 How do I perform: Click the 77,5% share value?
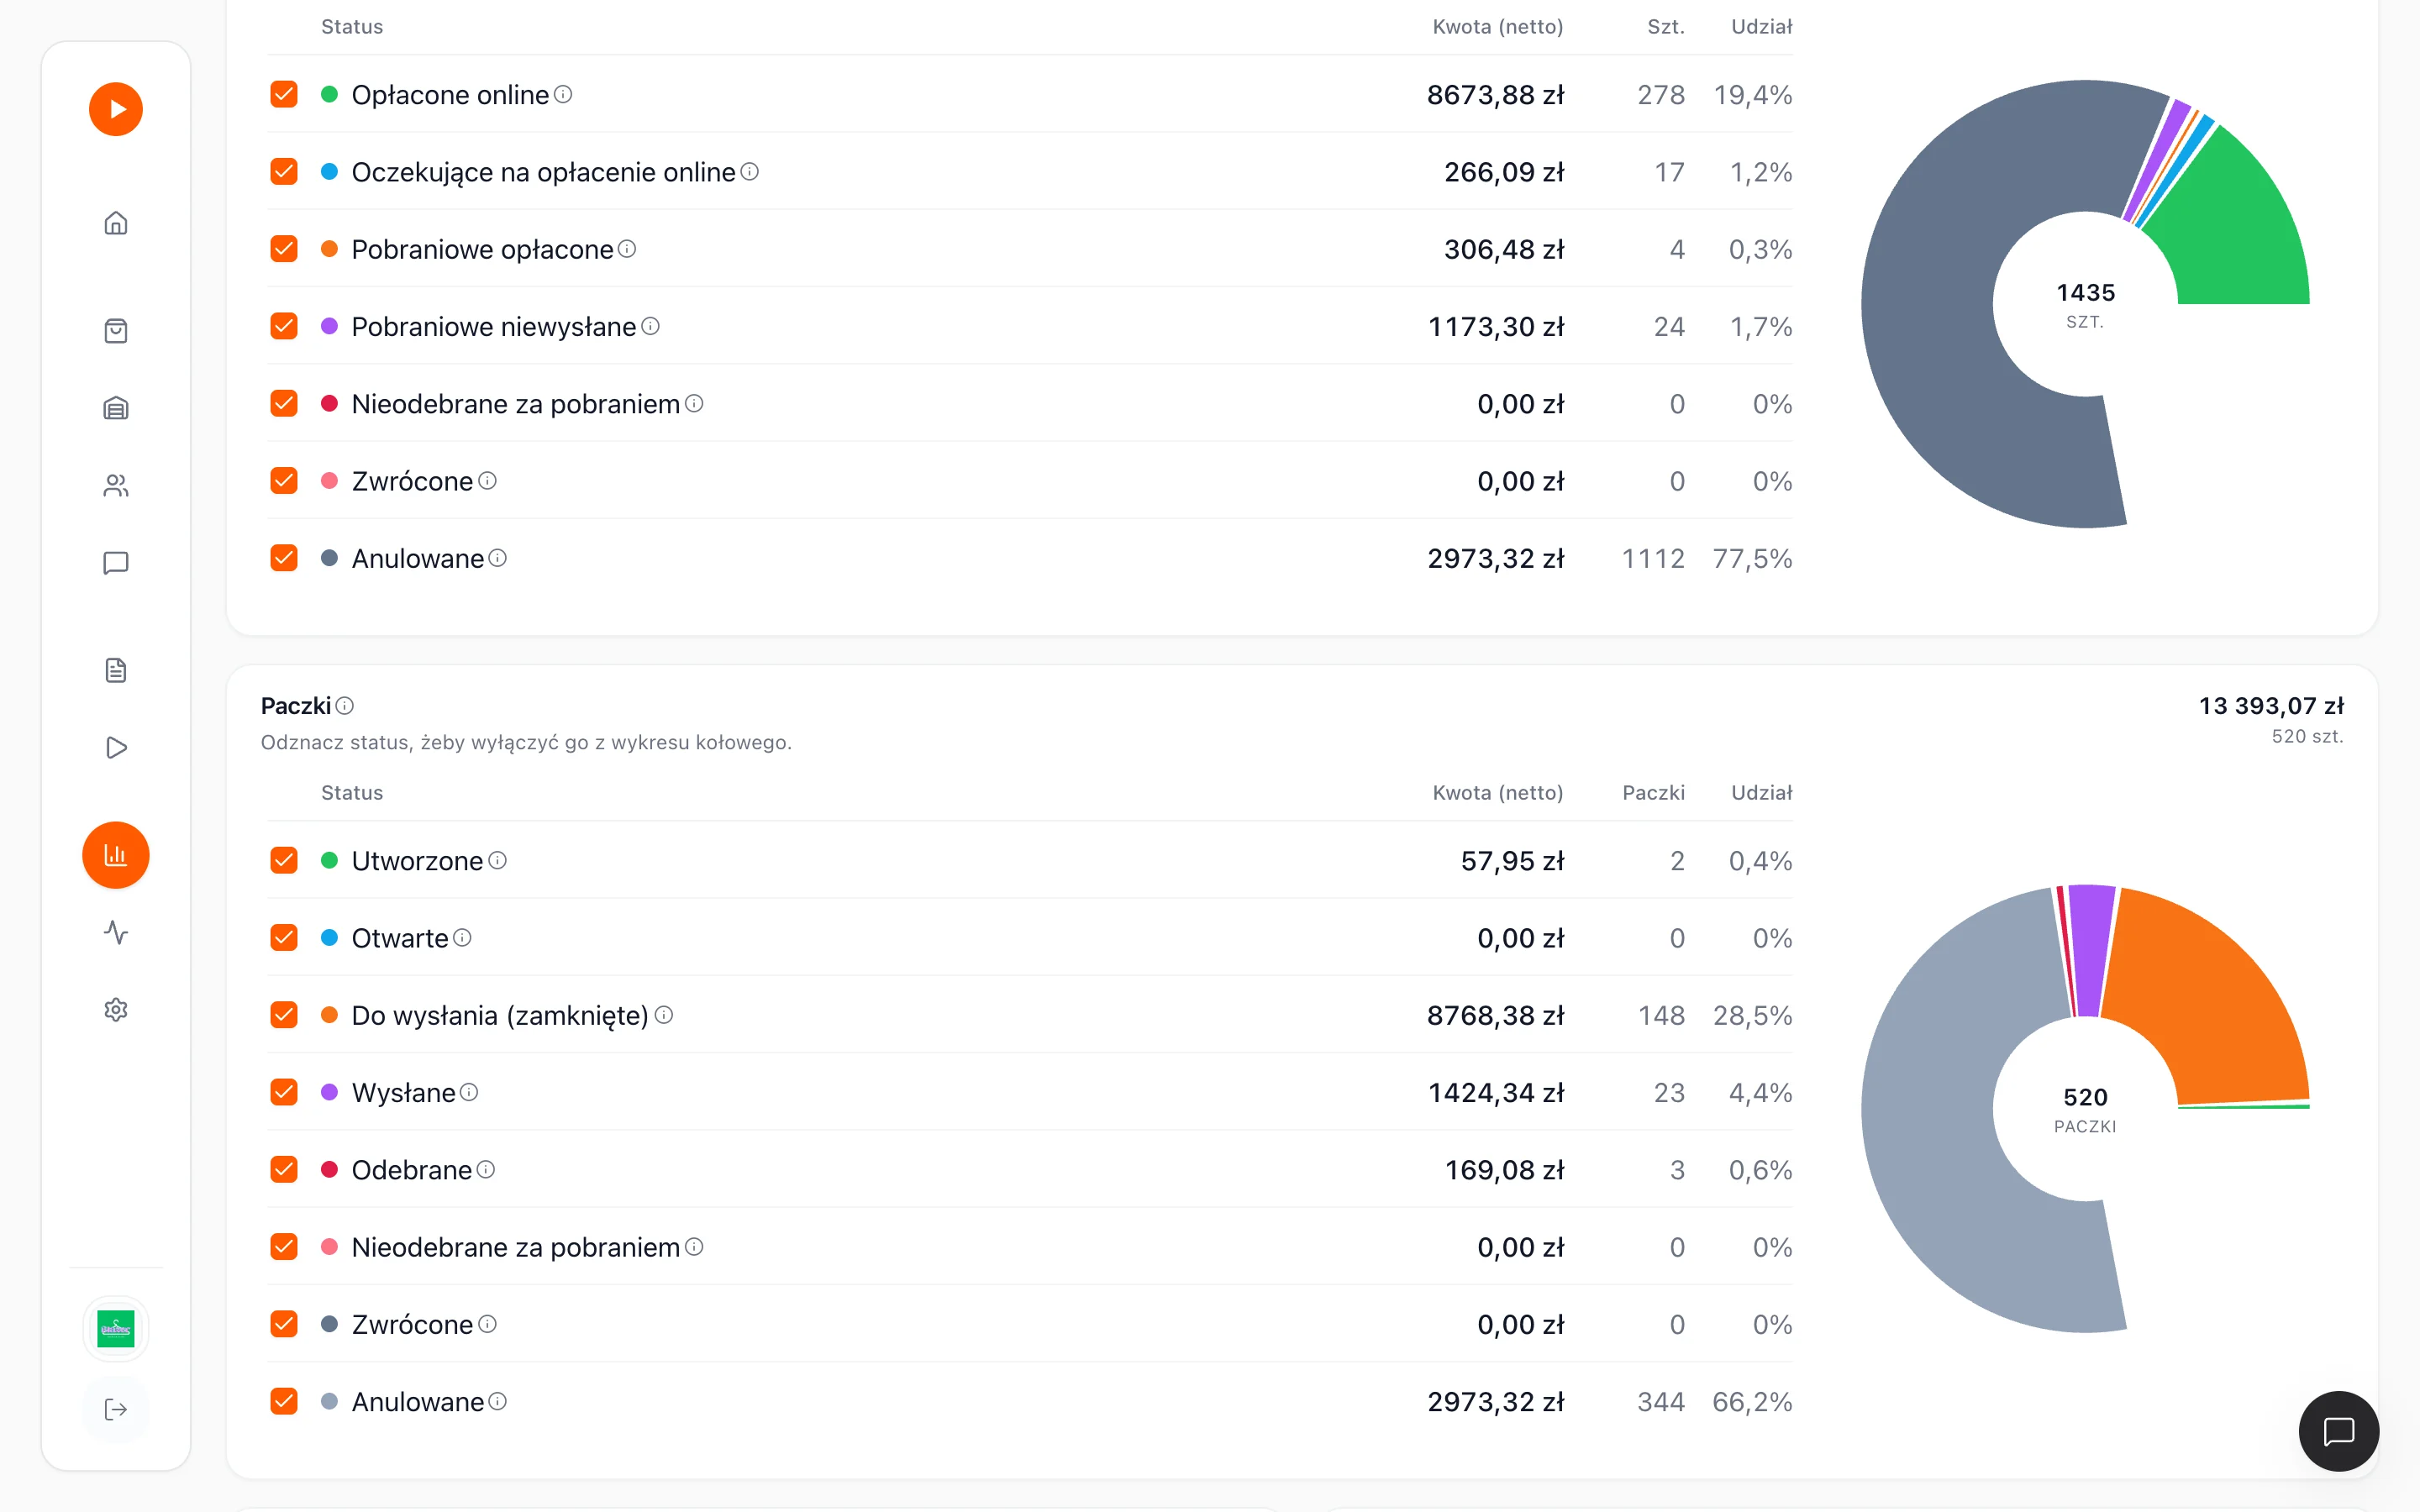point(1752,559)
